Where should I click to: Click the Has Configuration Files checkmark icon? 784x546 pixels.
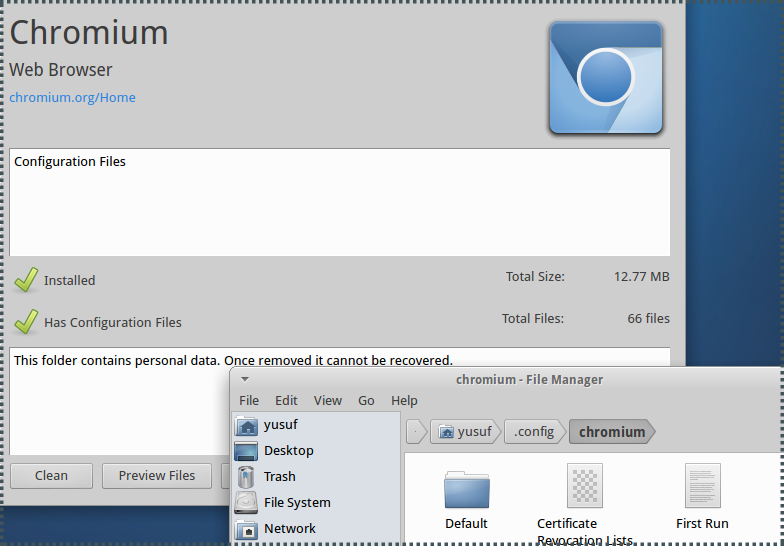(26, 322)
